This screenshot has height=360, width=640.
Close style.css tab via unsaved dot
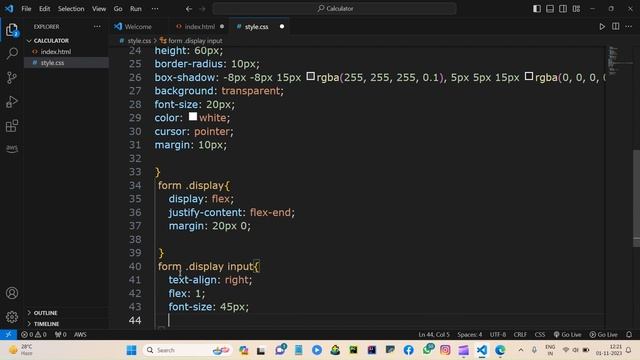coord(282,27)
